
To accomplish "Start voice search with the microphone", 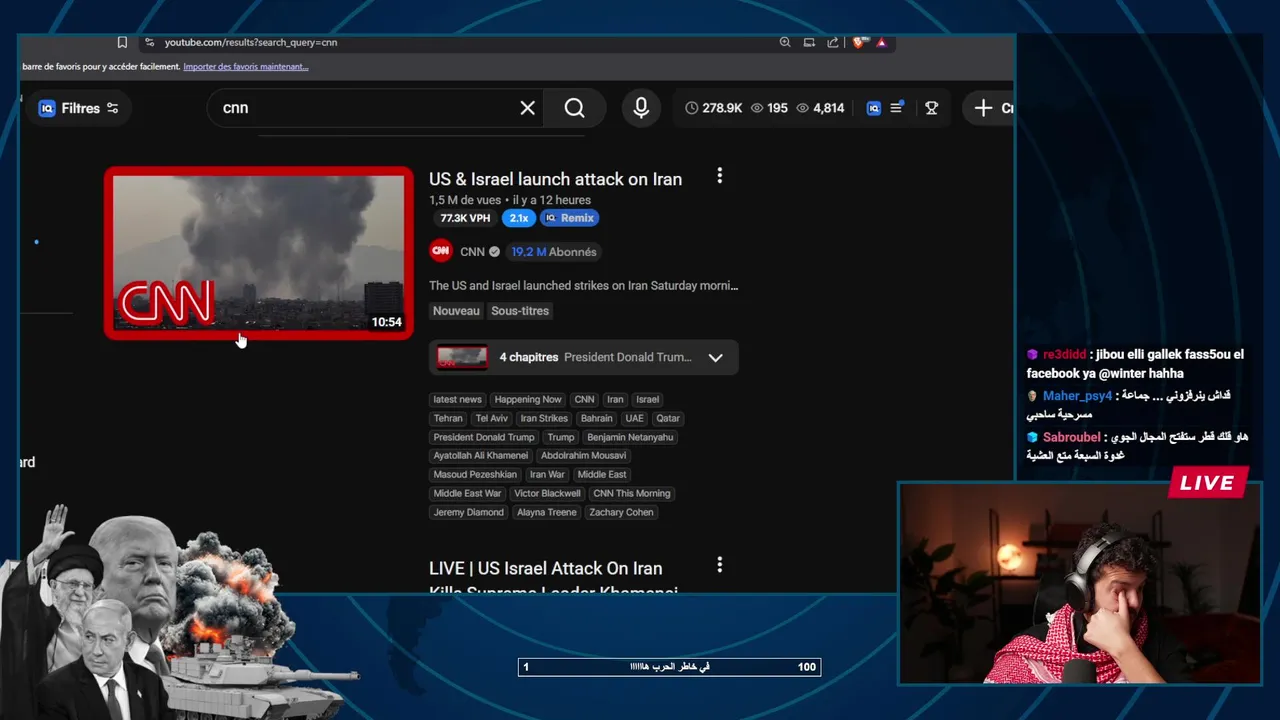I will click(x=642, y=108).
